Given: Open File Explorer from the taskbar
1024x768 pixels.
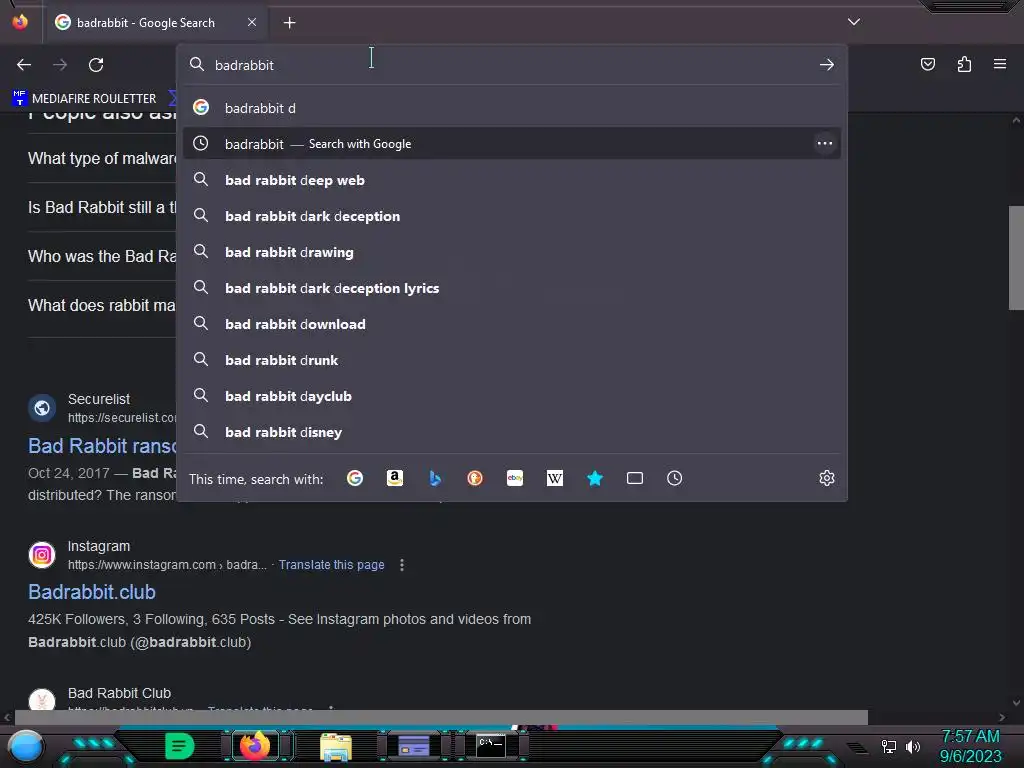Looking at the screenshot, I should 336,747.
